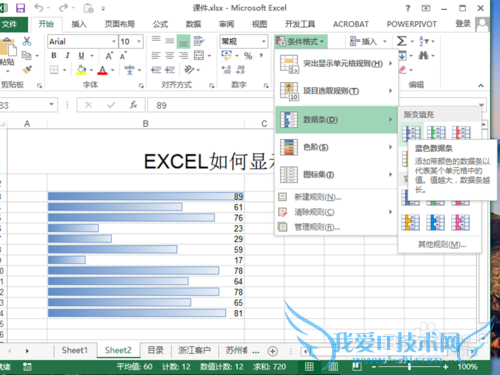Click the Format Painter brush icon

click(27, 70)
